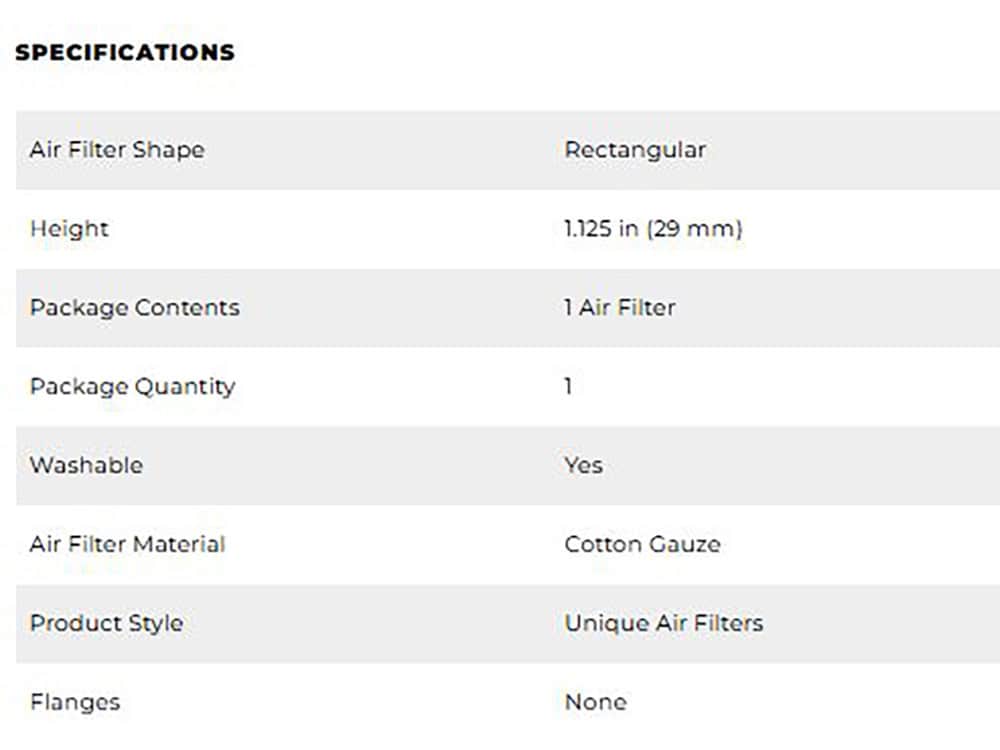1000x750 pixels.
Task: Click the Height label
Action: pyautogui.click(x=69, y=229)
